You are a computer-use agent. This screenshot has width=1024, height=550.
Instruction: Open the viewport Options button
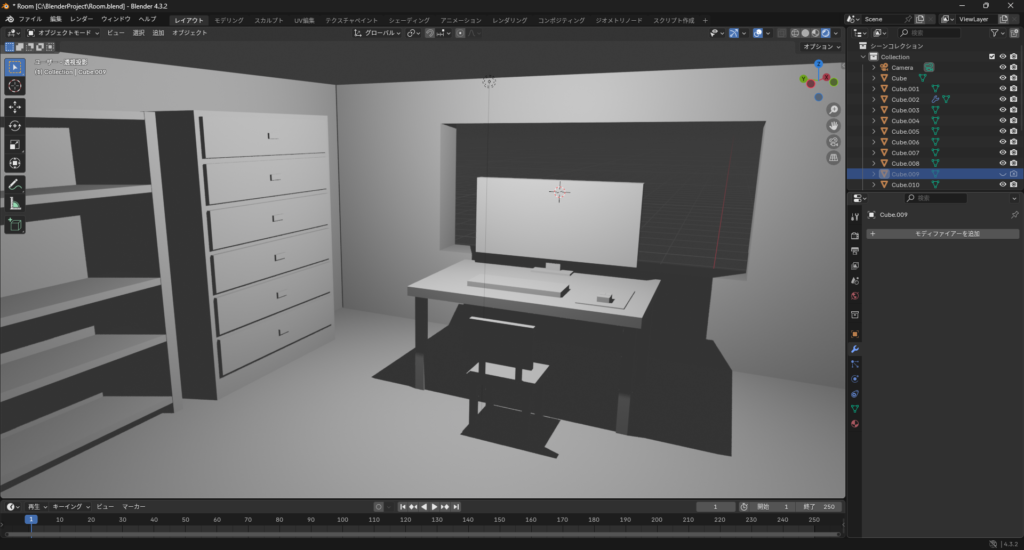pyautogui.click(x=822, y=47)
